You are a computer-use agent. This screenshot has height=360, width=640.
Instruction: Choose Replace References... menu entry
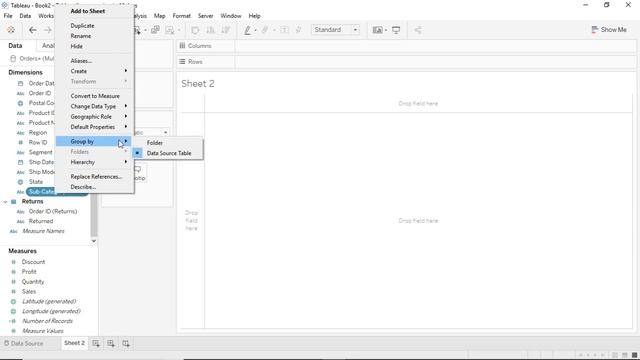tap(96, 177)
